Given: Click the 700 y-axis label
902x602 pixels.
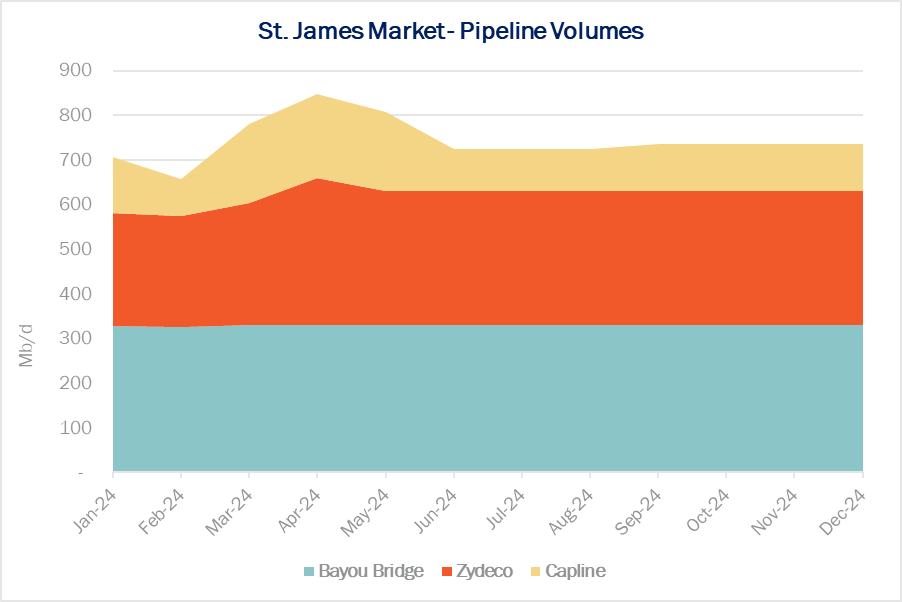Looking at the screenshot, I should click(75, 159).
